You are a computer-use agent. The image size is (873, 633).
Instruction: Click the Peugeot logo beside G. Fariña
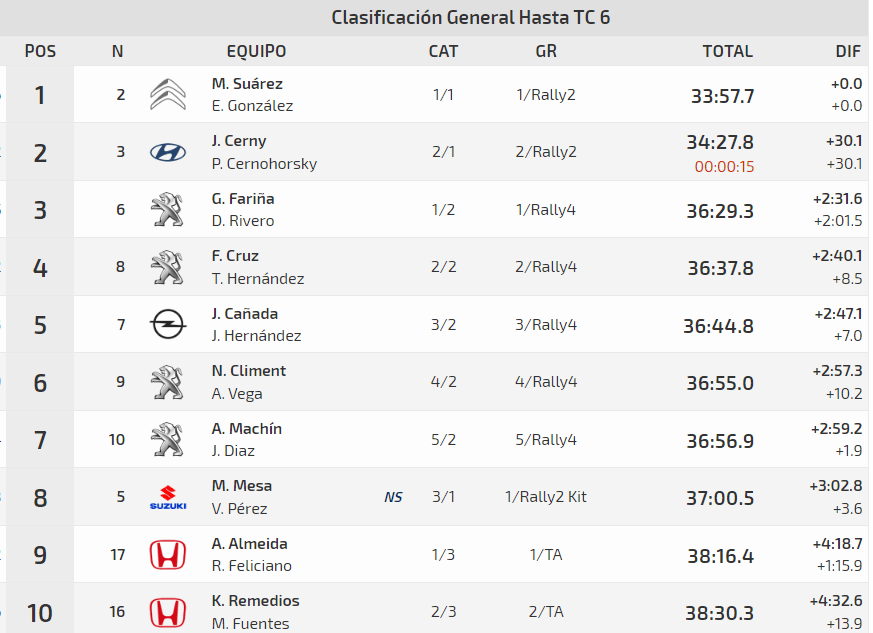167,210
